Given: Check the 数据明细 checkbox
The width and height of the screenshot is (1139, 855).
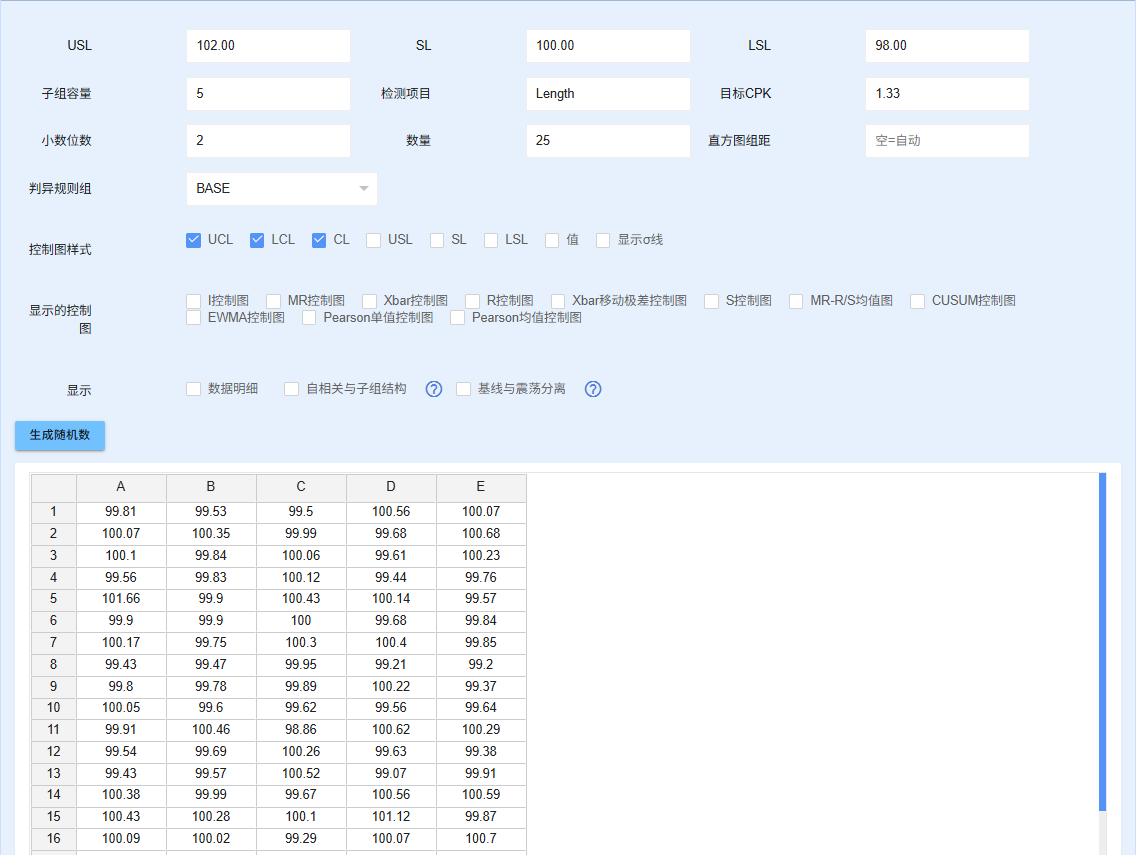Looking at the screenshot, I should click(193, 389).
